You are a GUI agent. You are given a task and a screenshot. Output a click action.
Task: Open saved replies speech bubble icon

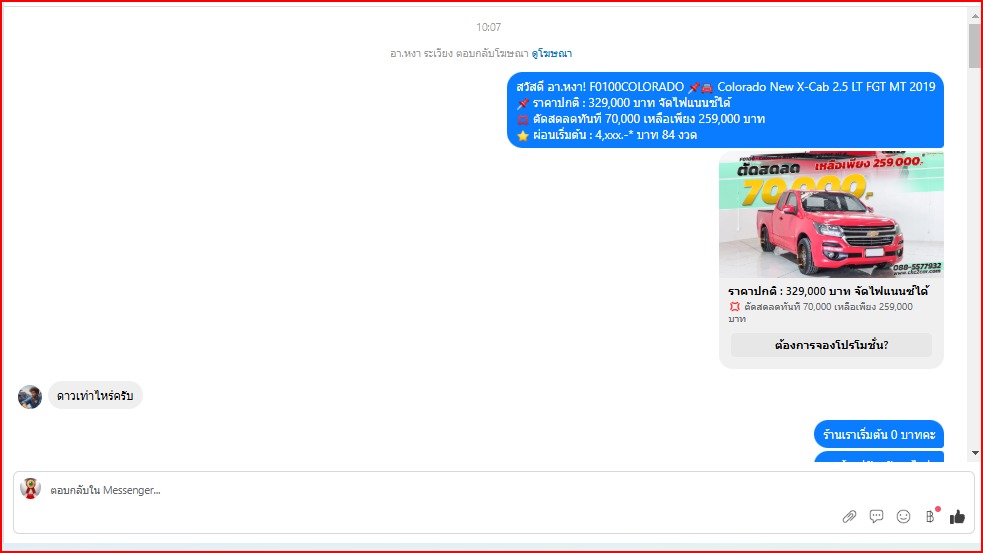[876, 516]
